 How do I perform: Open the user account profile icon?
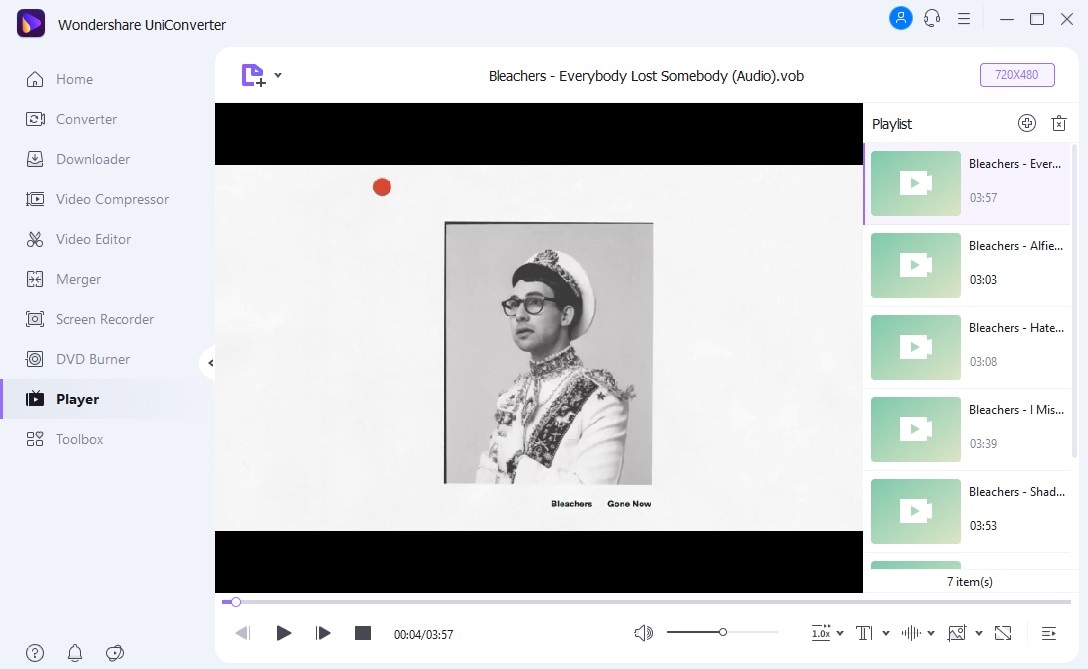click(x=901, y=19)
